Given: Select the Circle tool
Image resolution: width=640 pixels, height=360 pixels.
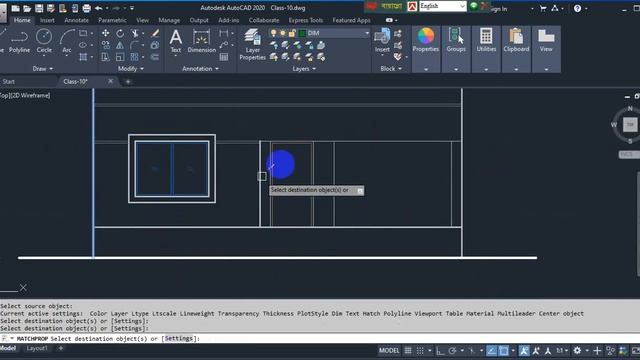Looking at the screenshot, I should point(44,42).
